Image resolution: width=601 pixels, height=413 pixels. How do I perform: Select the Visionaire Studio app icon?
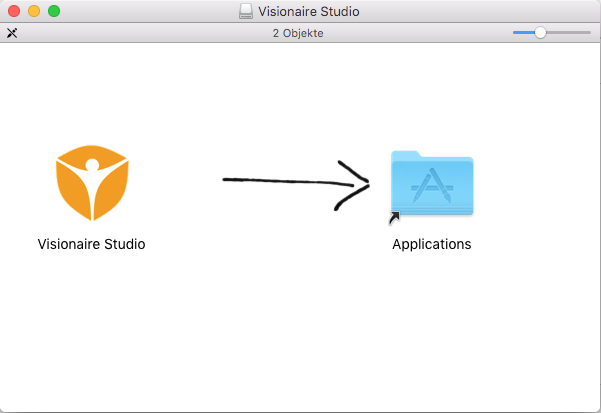point(92,183)
